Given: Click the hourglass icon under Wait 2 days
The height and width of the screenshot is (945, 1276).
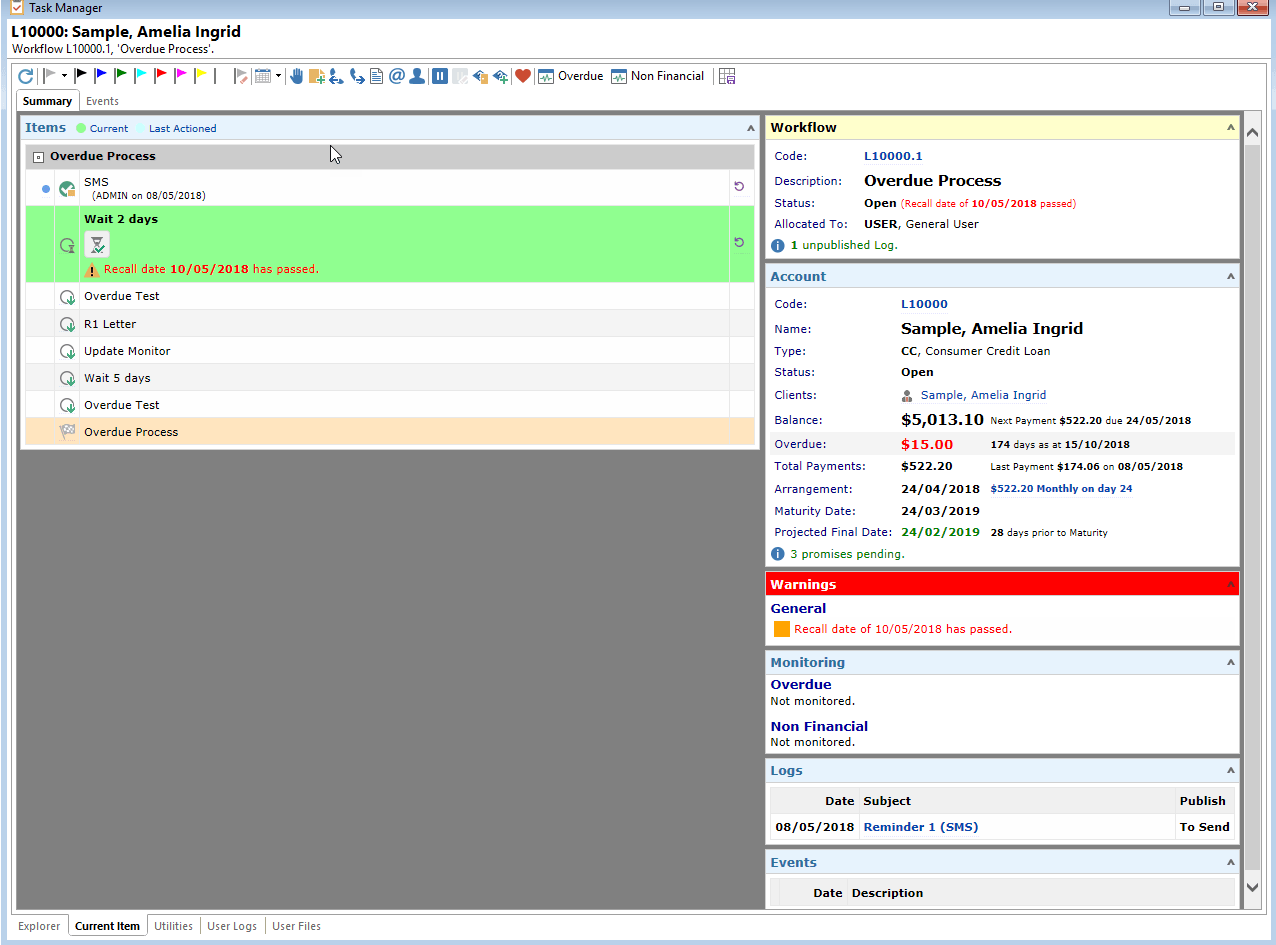Looking at the screenshot, I should pos(97,244).
